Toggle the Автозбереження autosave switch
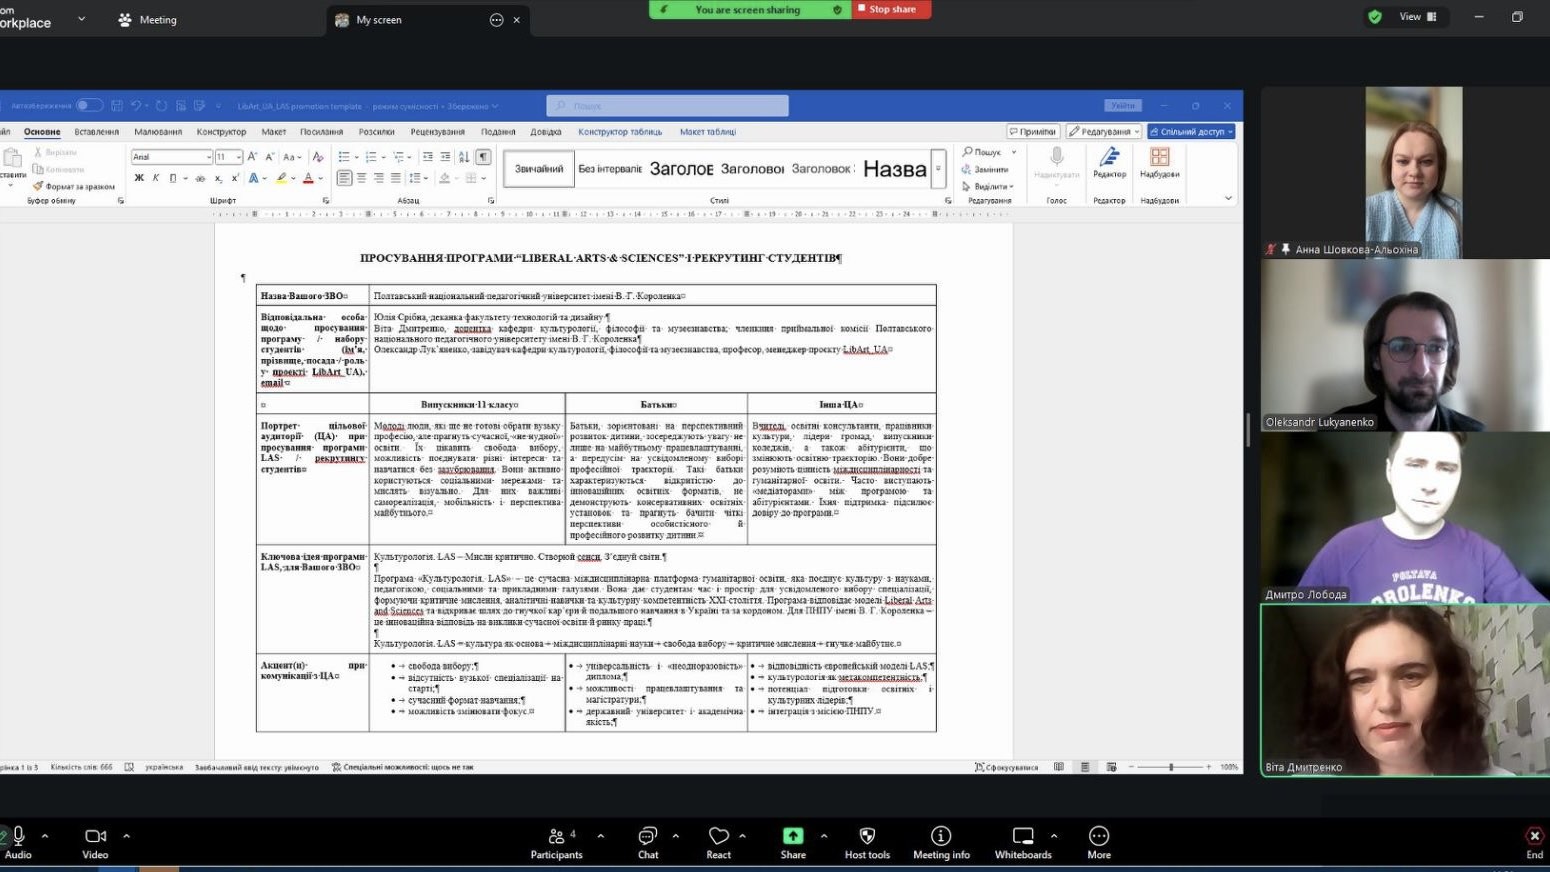This screenshot has height=872, width=1550. click(x=88, y=106)
